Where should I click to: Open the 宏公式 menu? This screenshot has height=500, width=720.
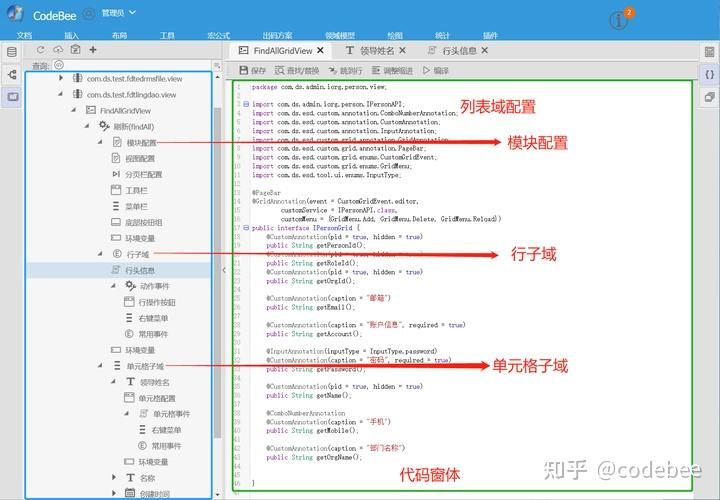click(219, 35)
